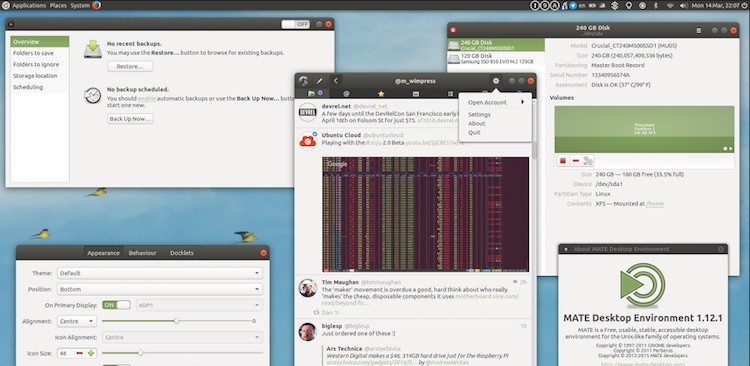
Task: Click the 'enable' automatic backups link
Action: pyautogui.click(x=147, y=99)
